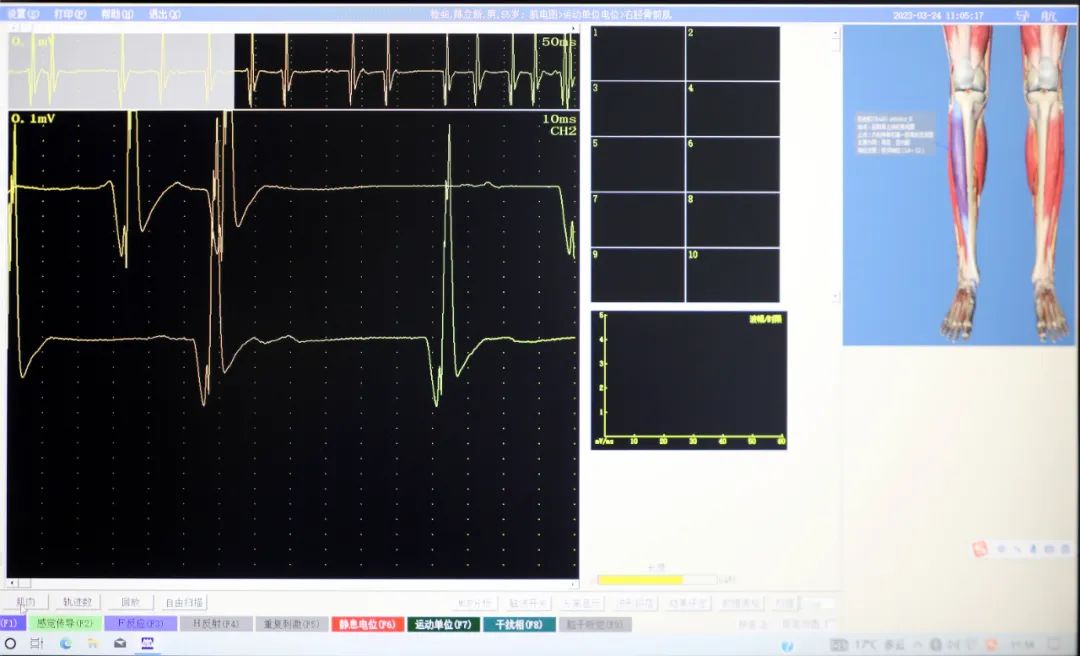The width and height of the screenshot is (1080, 656).
Task: Open Microsoft Edge from the taskbar
Action: pos(66,643)
